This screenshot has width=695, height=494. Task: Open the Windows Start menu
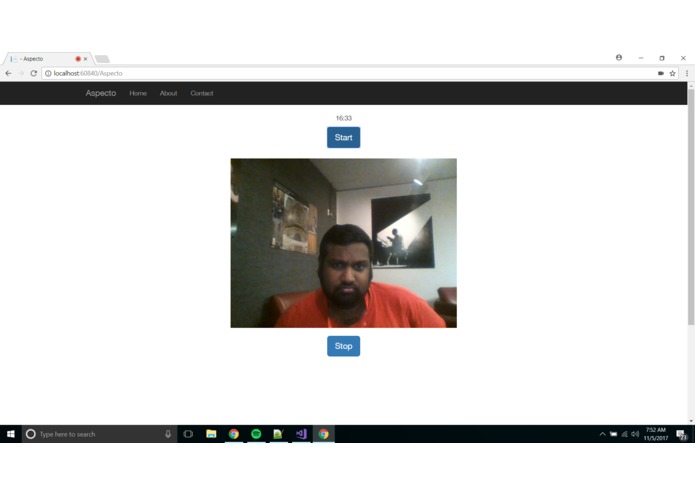click(x=11, y=434)
